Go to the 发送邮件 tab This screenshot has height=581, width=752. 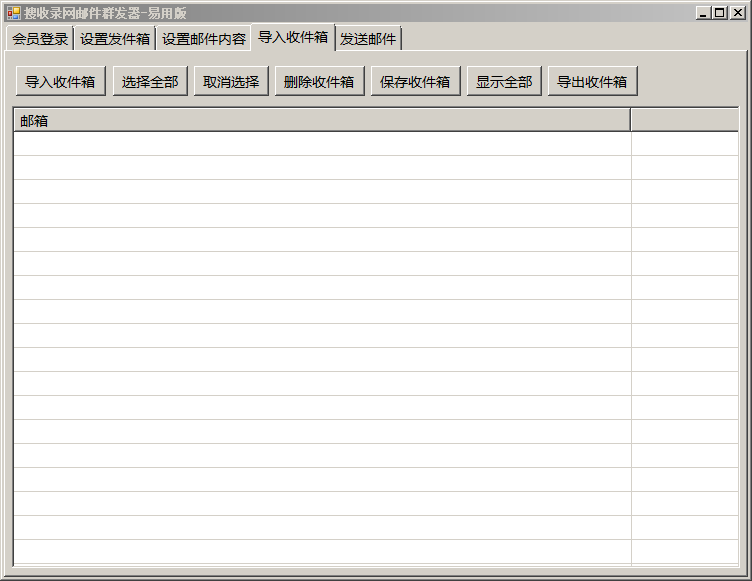point(368,39)
